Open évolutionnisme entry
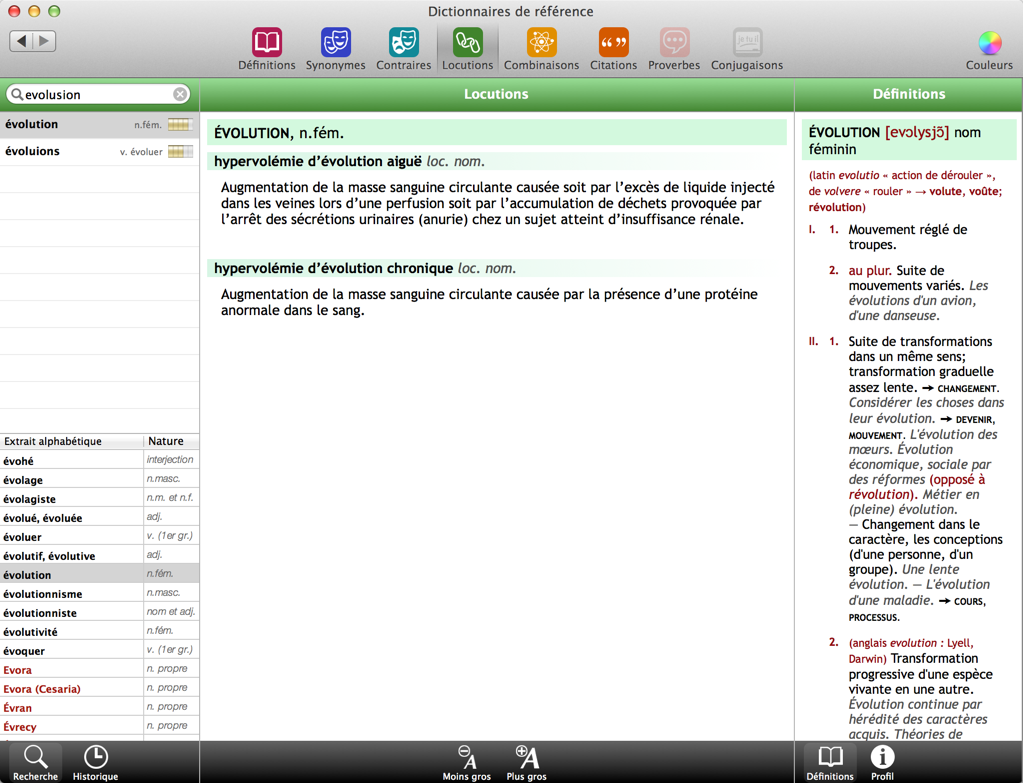This screenshot has height=783, width=1023. pyautogui.click(x=99, y=593)
